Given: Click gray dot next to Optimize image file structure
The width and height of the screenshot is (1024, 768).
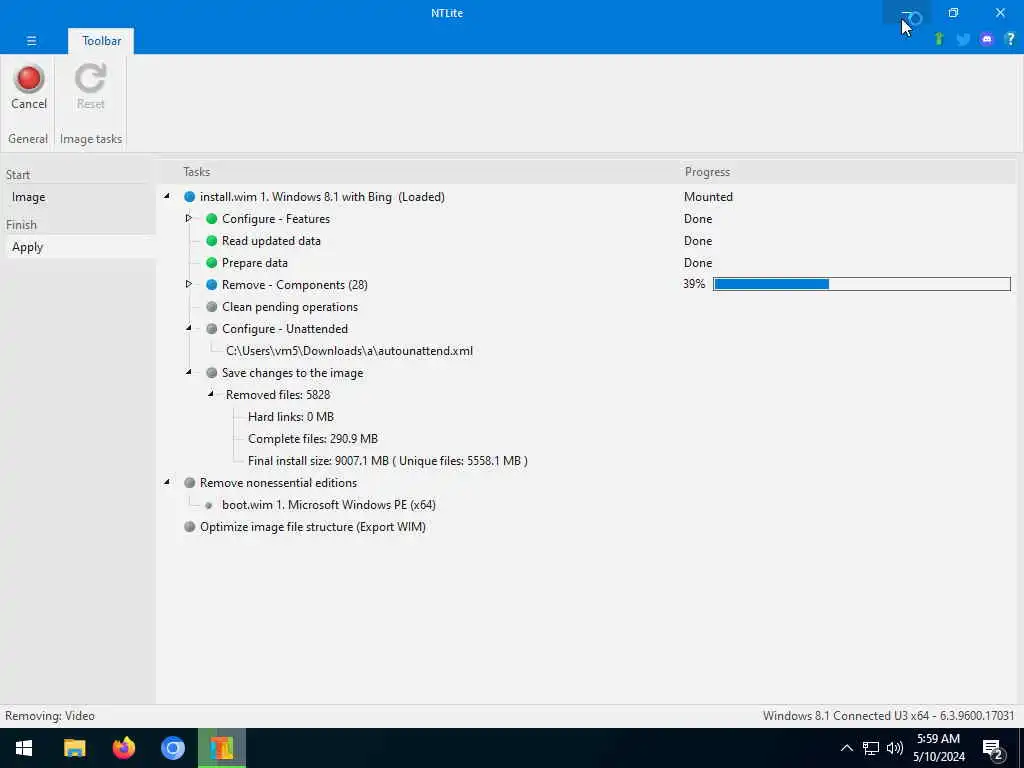Looking at the screenshot, I should click(x=189, y=526).
